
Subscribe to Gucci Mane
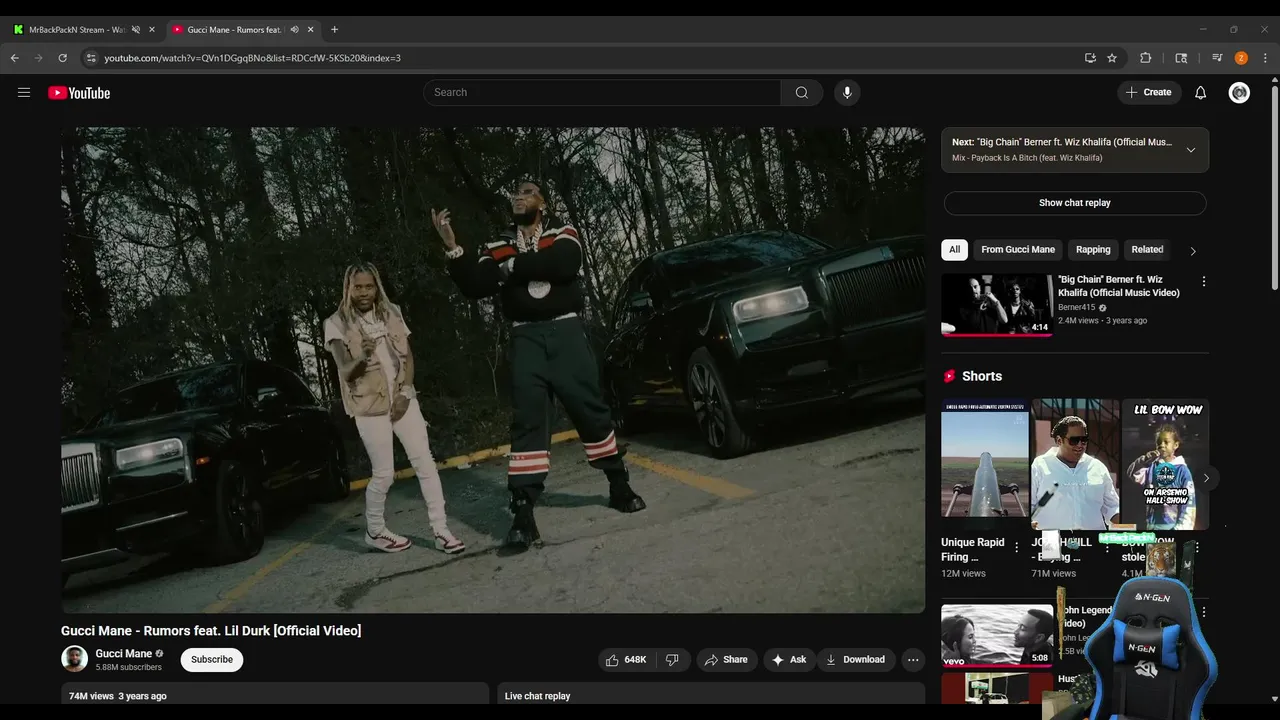[212, 659]
